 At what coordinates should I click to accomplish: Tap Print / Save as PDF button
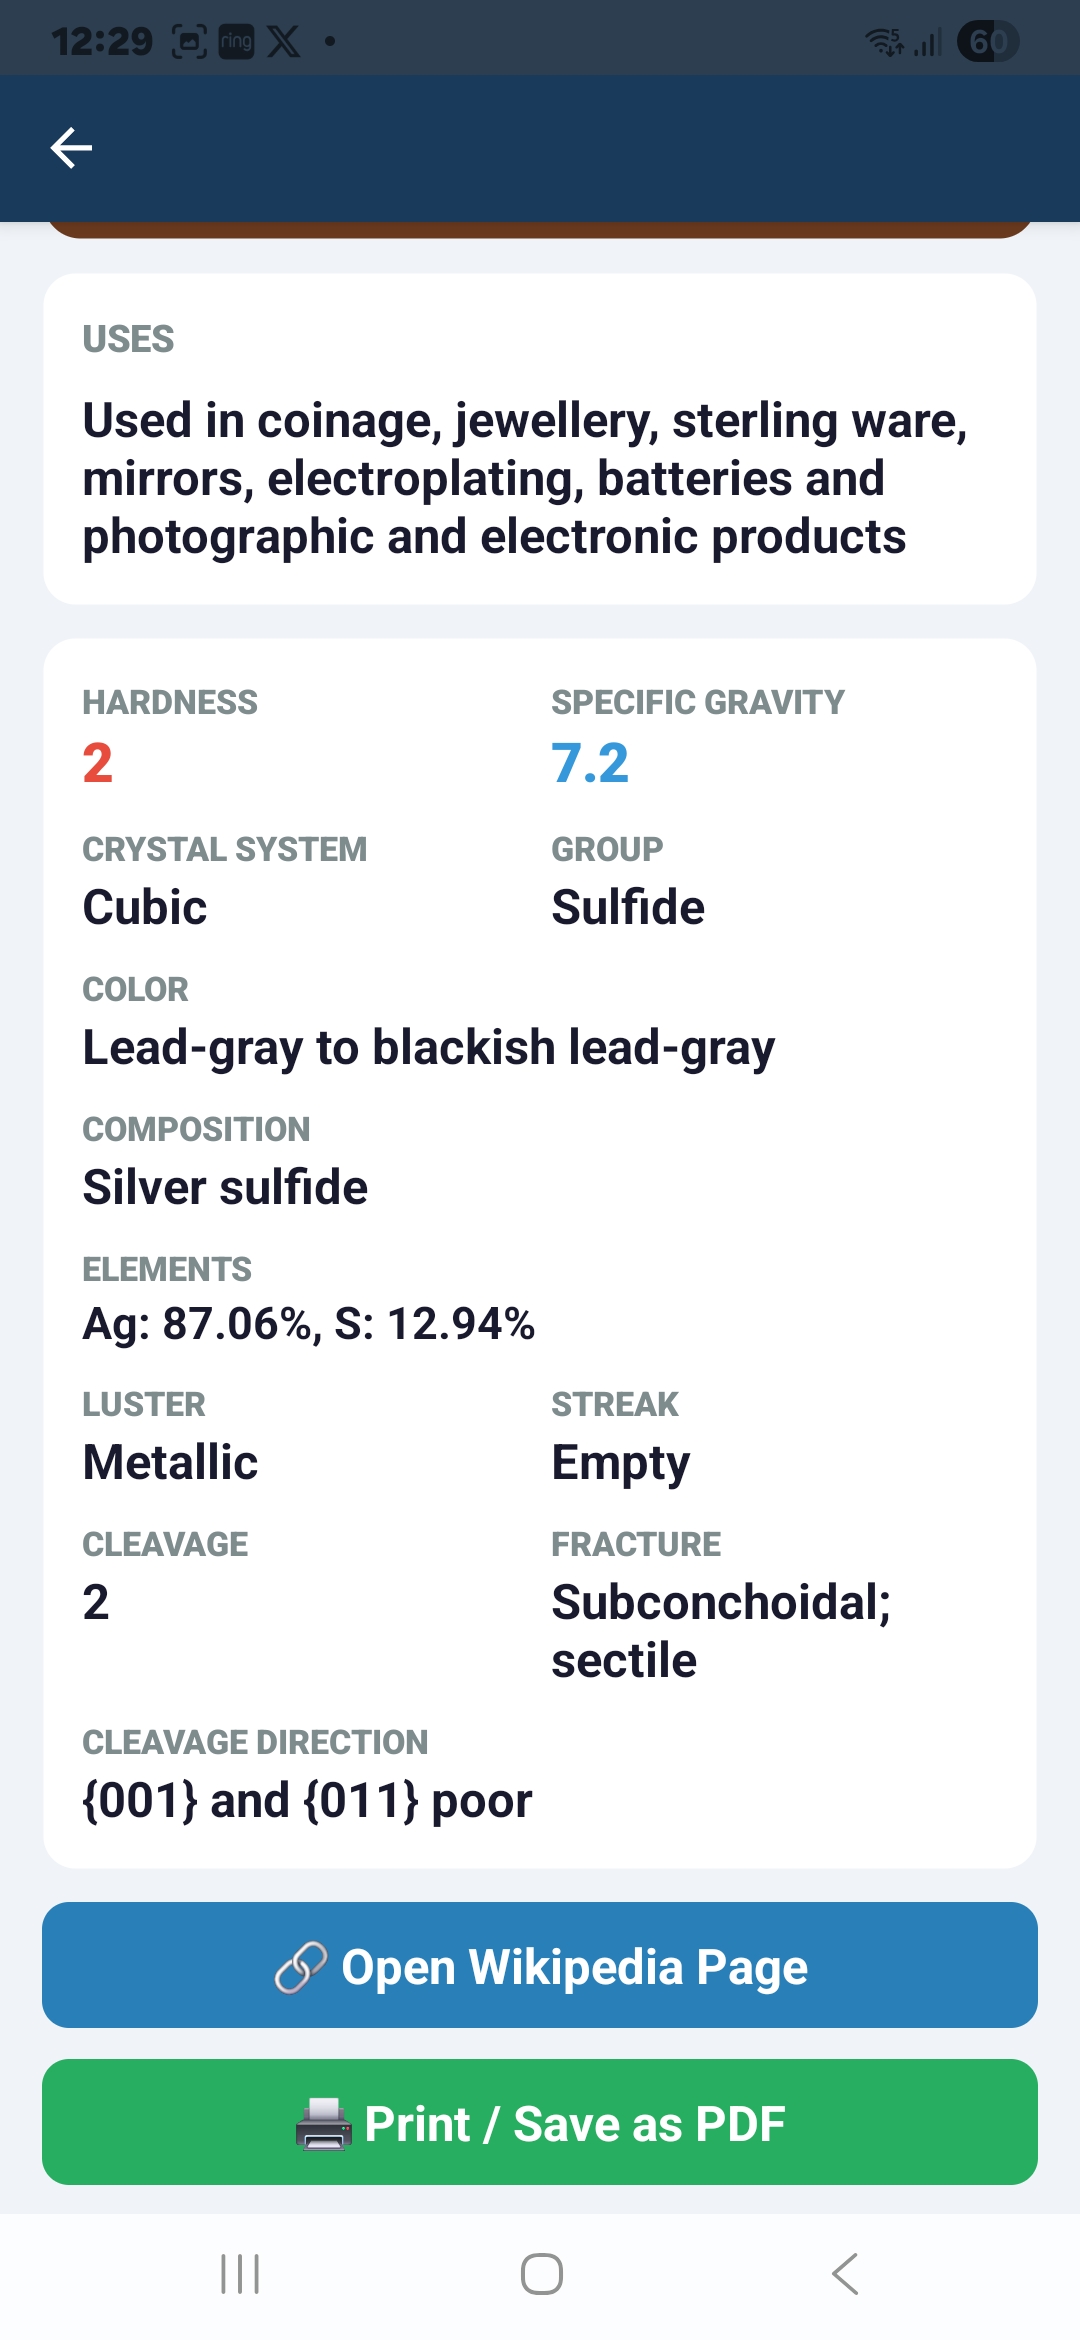540,2122
